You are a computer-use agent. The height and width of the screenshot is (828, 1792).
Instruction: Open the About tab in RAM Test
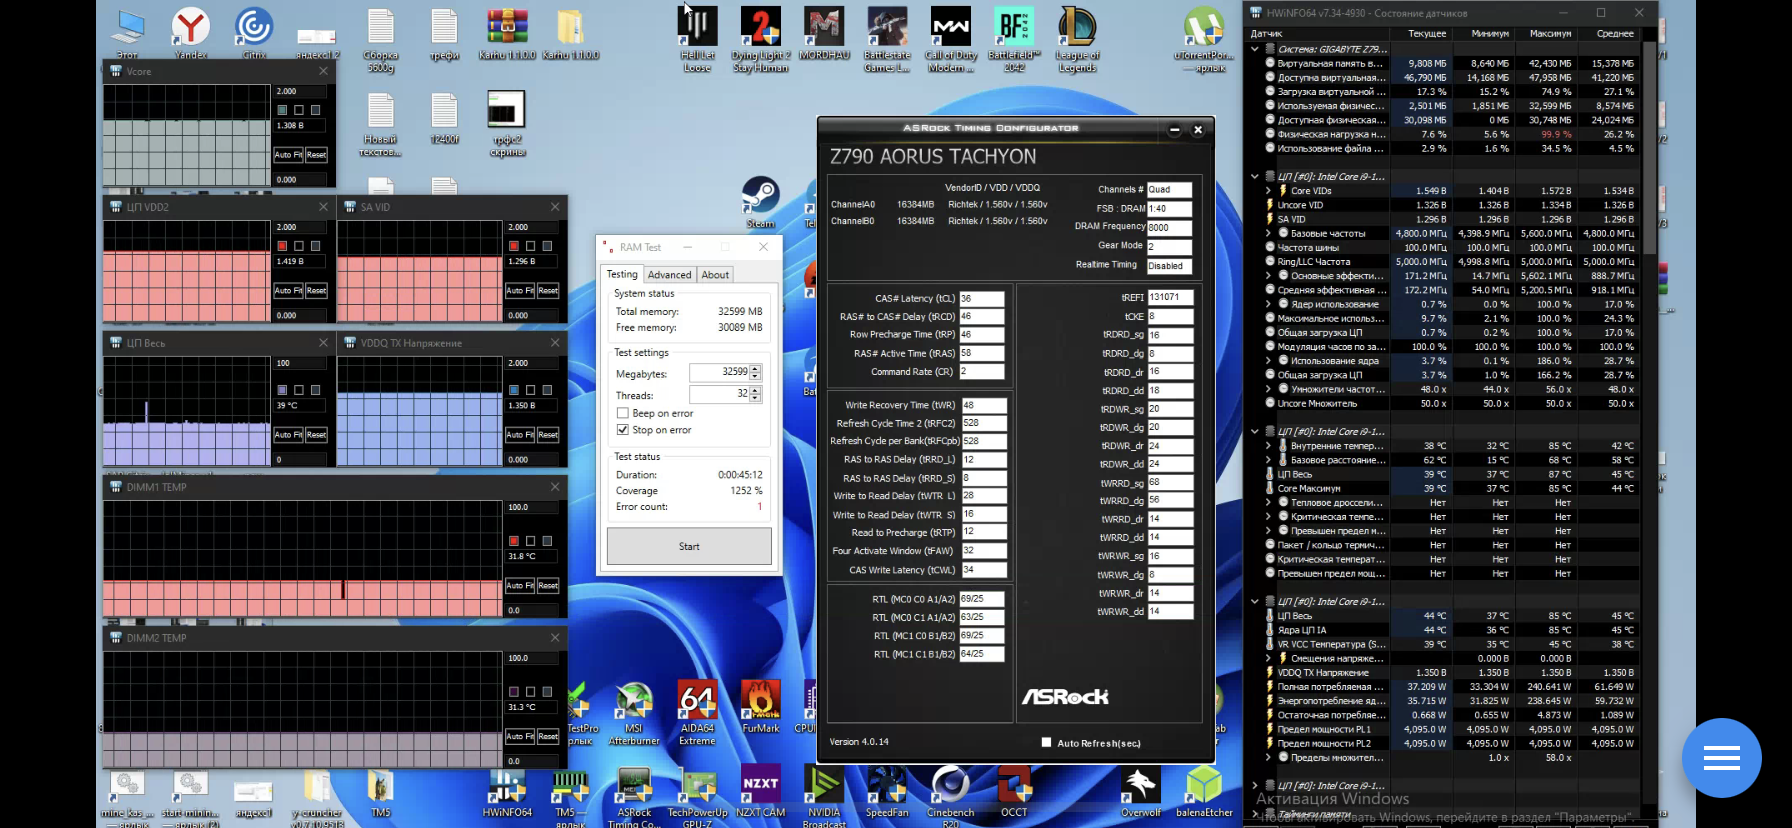click(715, 275)
